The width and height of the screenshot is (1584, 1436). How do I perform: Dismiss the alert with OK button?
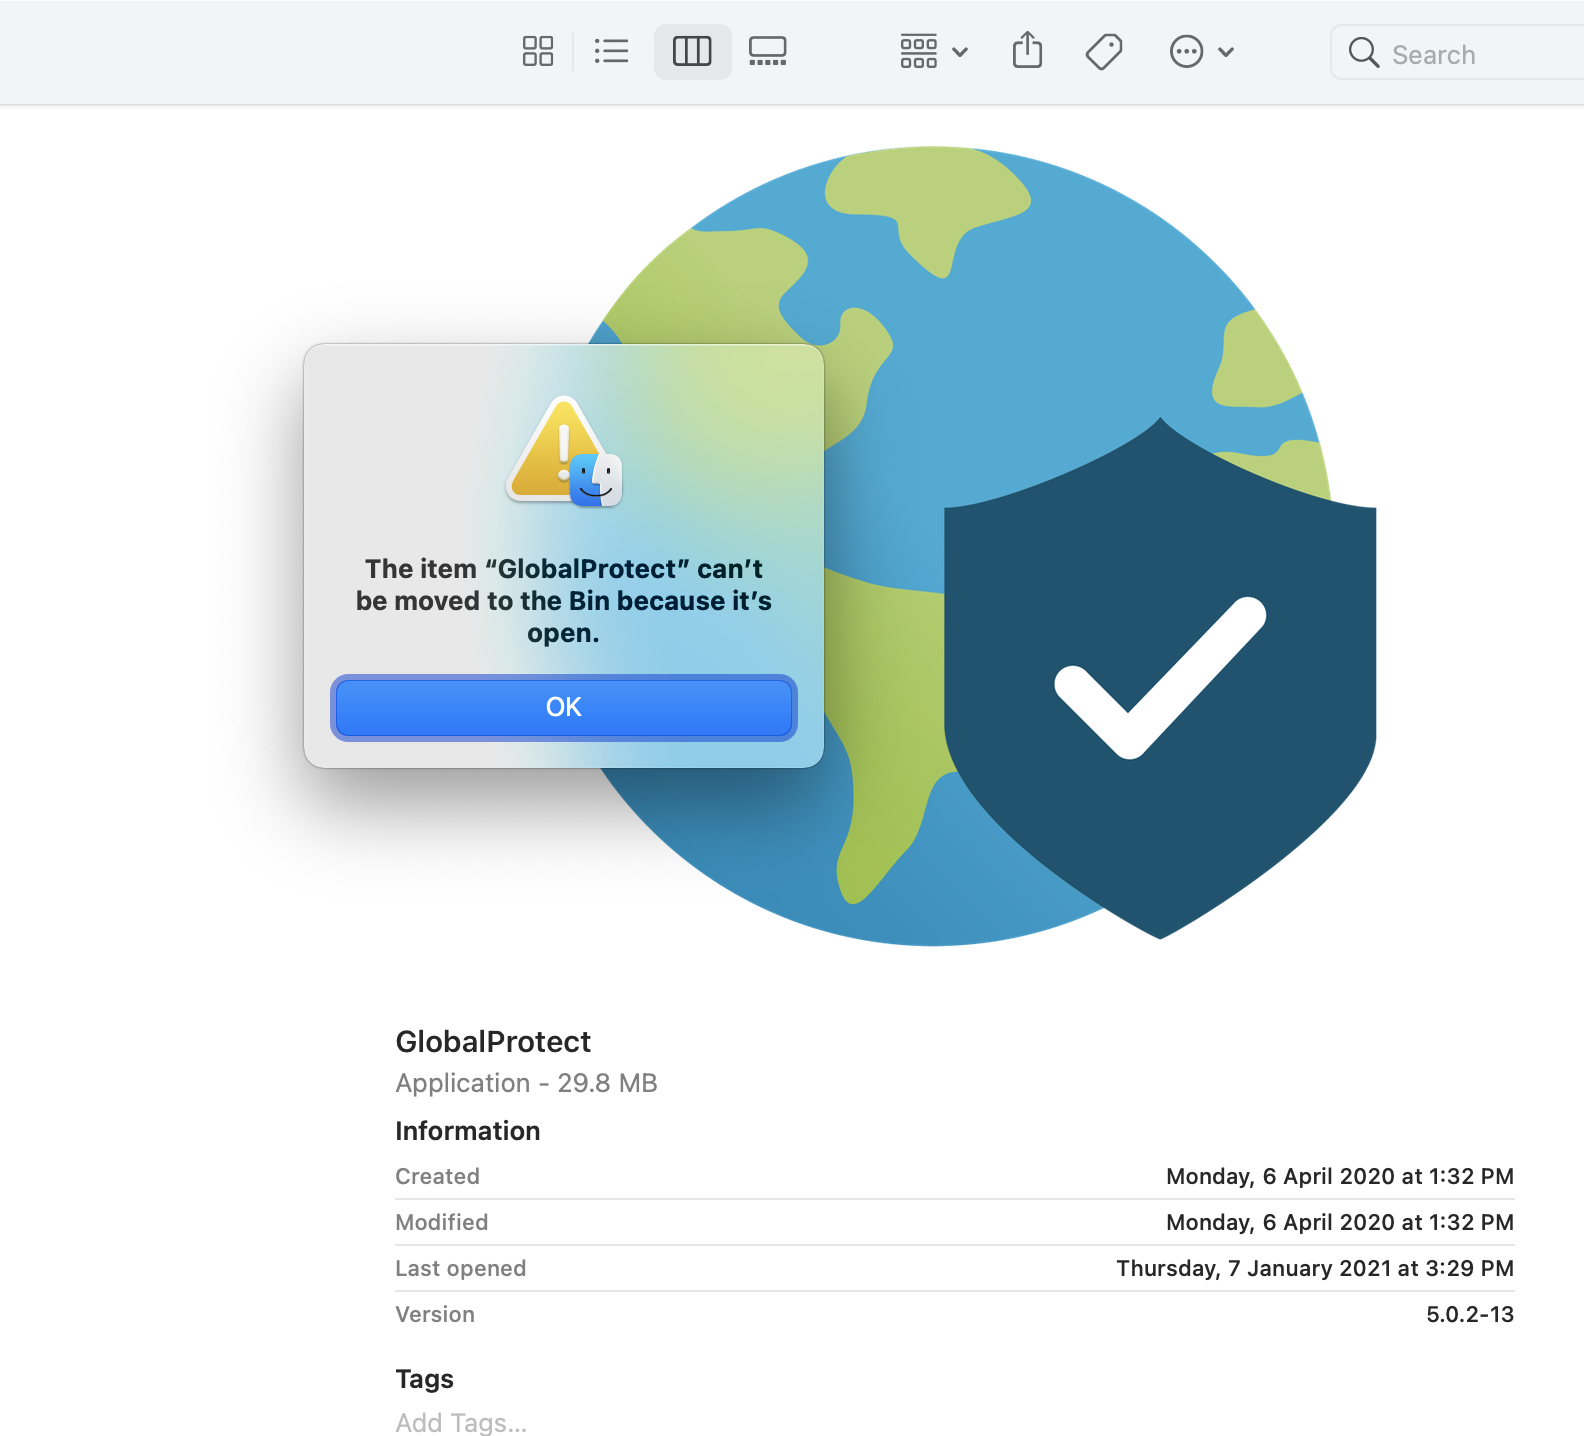point(564,708)
